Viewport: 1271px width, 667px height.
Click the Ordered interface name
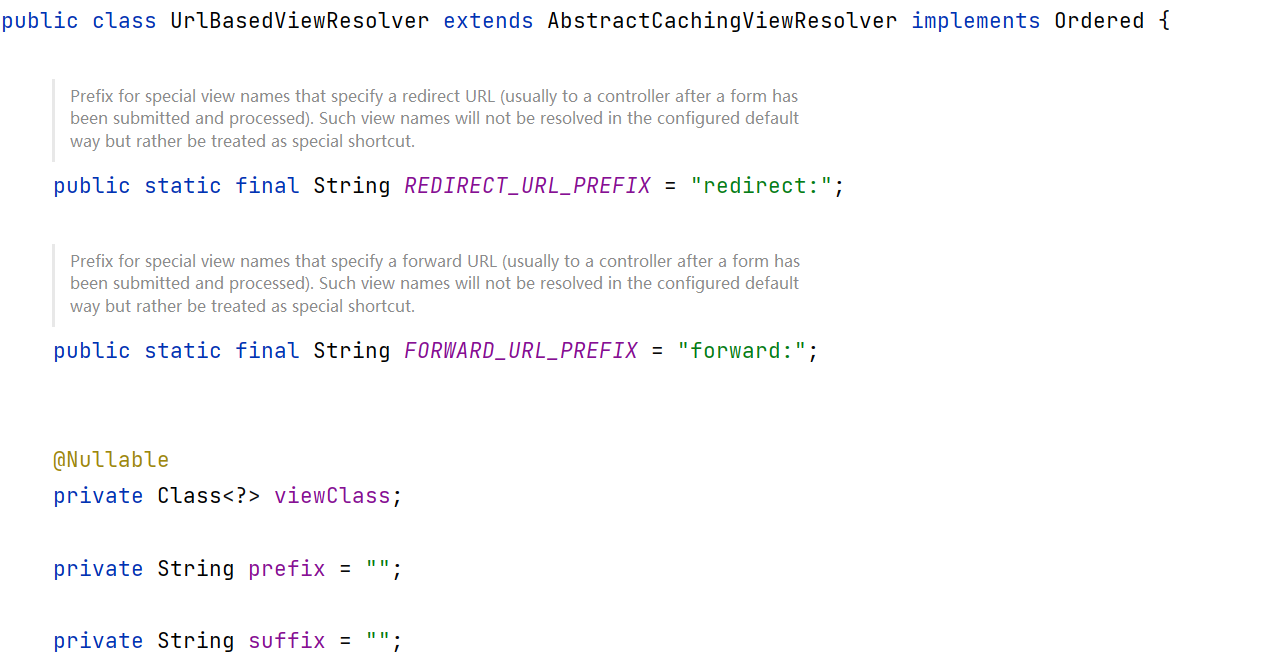[1099, 21]
